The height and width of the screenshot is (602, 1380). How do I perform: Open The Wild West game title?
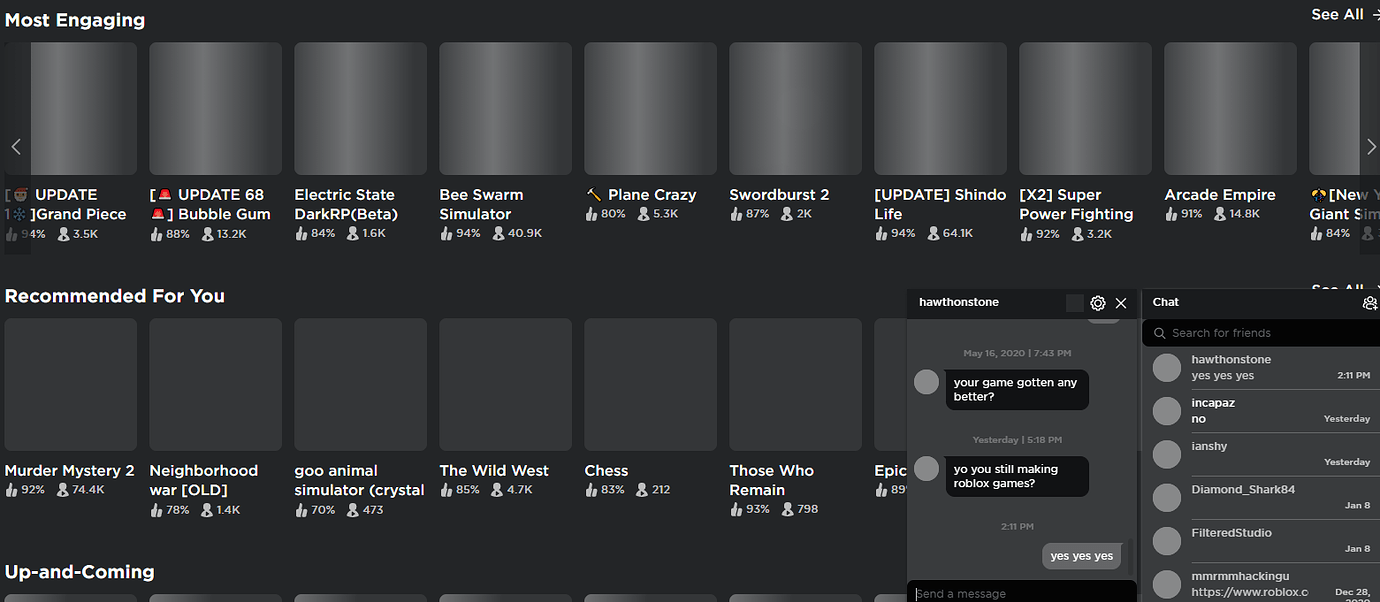(x=494, y=471)
